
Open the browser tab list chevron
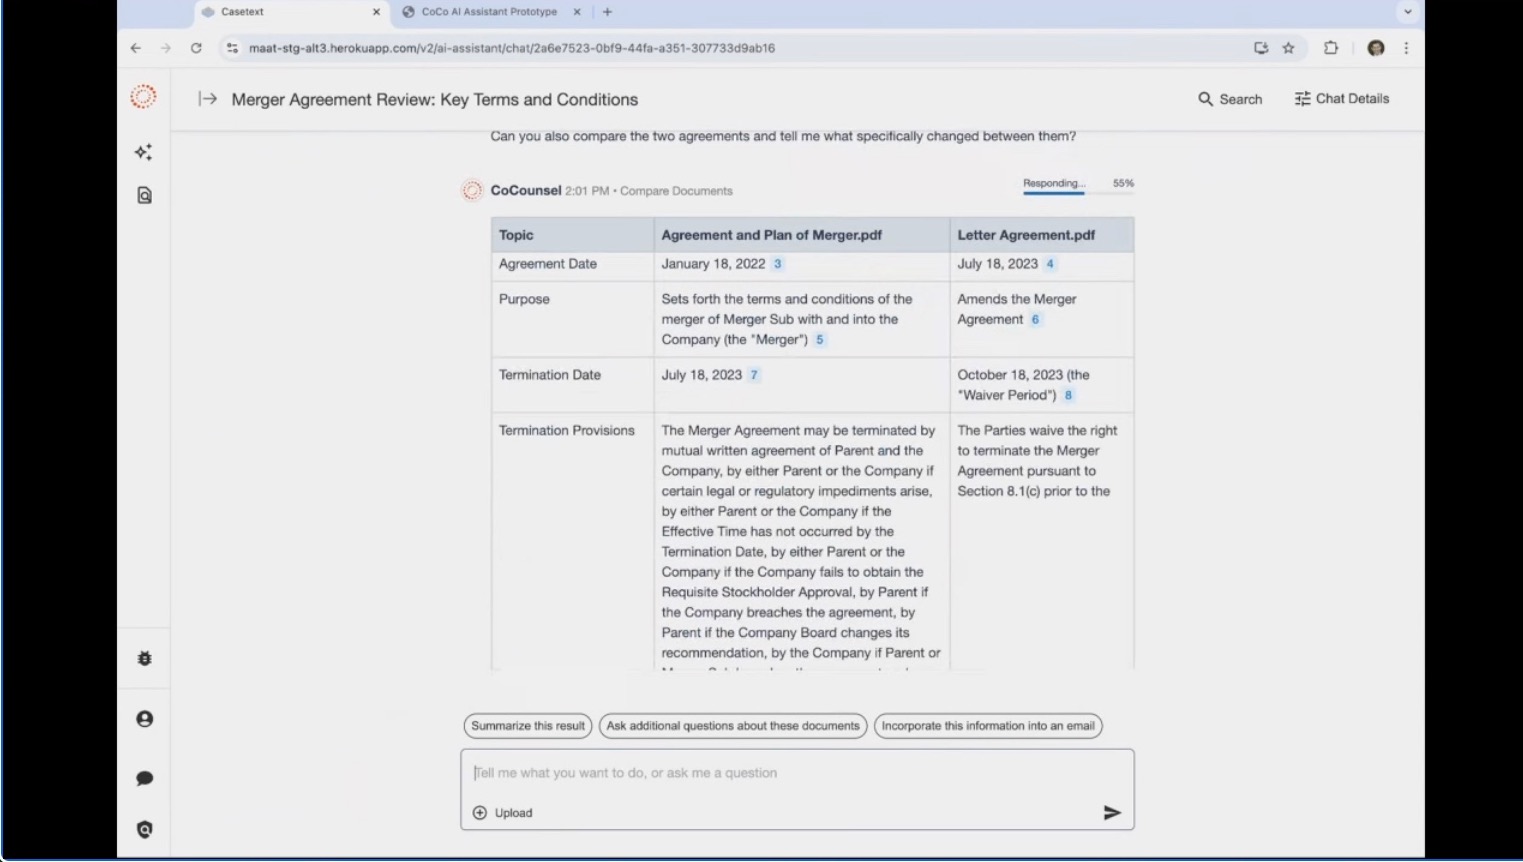click(x=1407, y=12)
